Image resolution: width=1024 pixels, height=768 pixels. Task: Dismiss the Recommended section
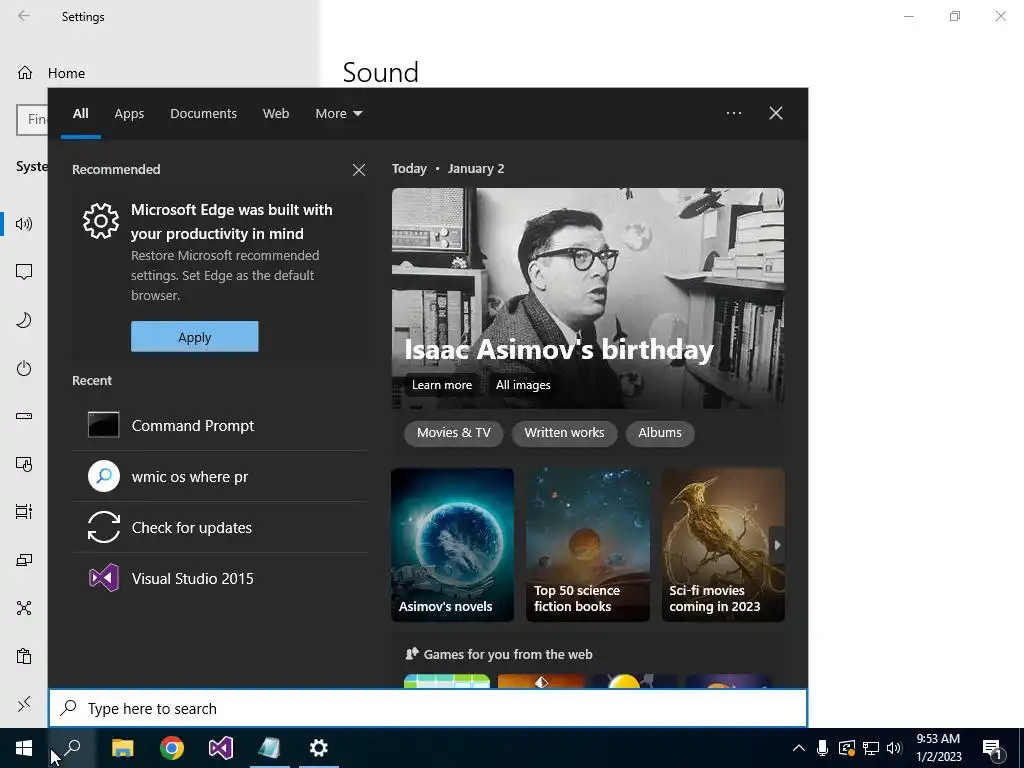coord(359,170)
